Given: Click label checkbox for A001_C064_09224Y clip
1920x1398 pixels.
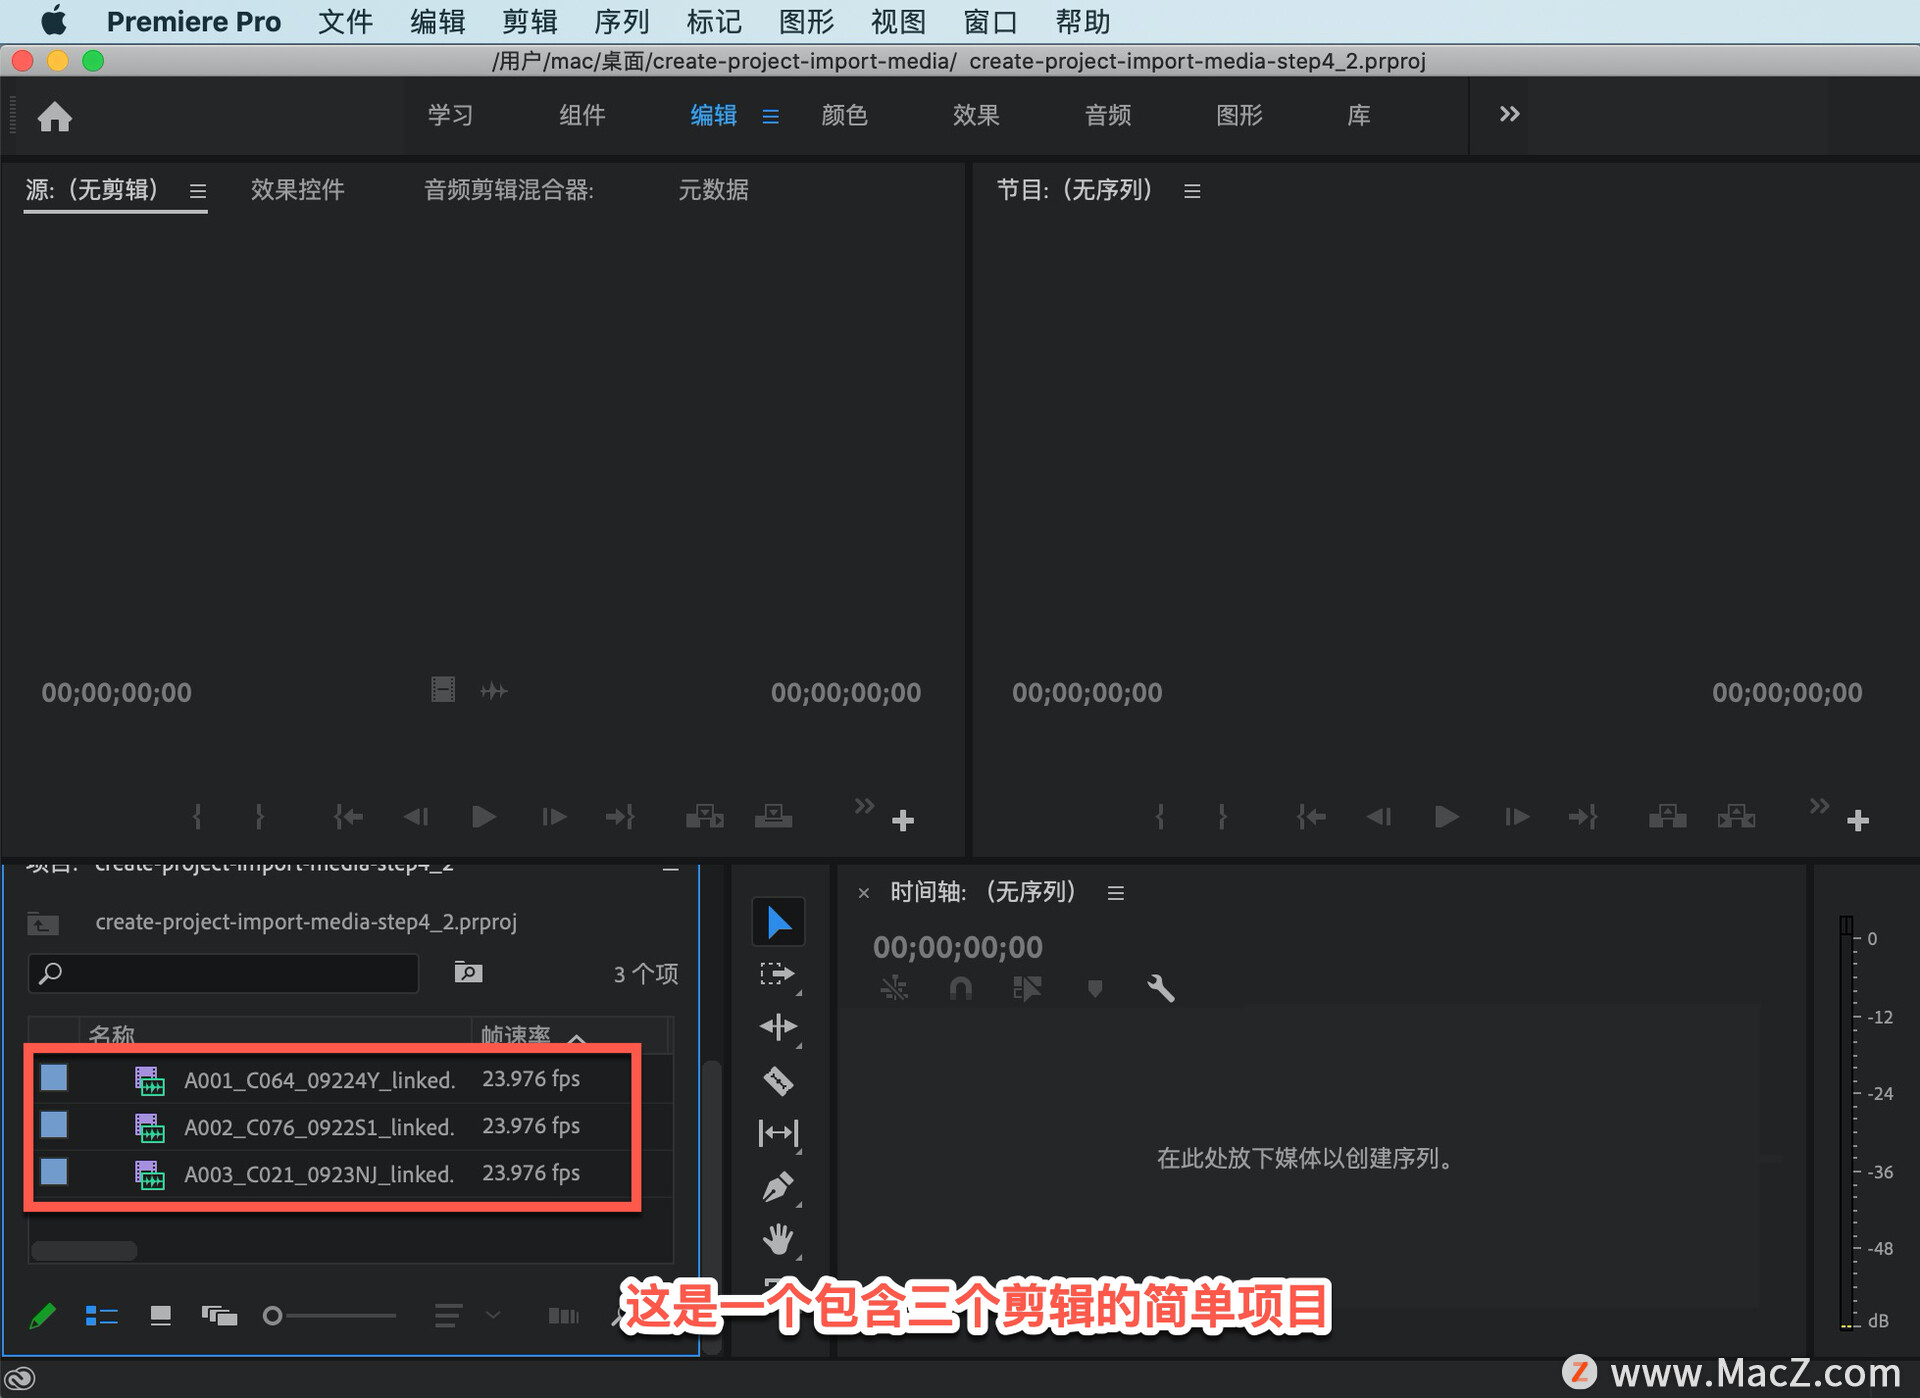Looking at the screenshot, I should click(x=54, y=1078).
